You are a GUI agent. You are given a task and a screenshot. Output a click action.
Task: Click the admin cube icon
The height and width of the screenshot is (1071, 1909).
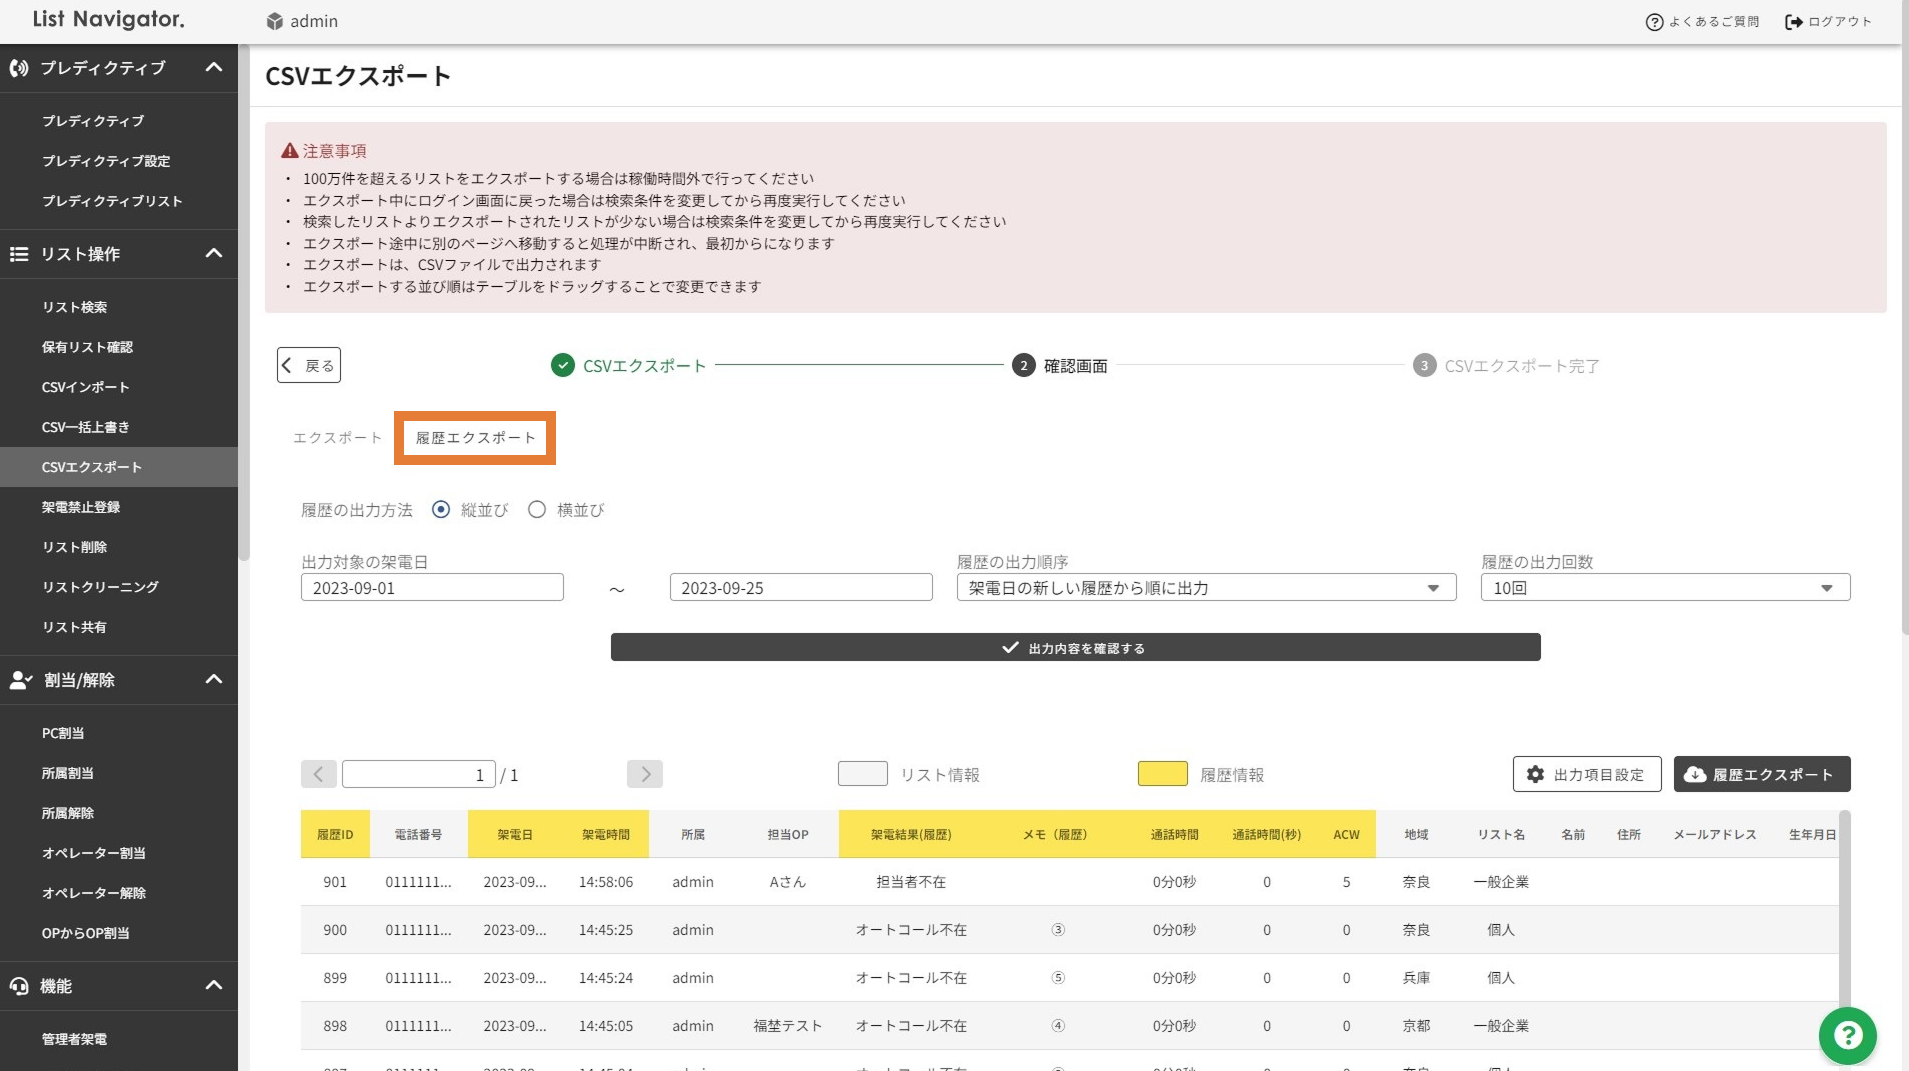pos(274,21)
